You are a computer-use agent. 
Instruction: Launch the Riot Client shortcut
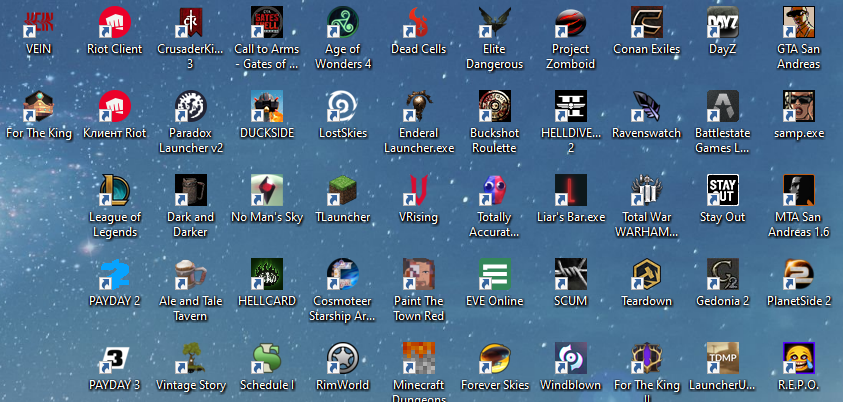[115, 23]
